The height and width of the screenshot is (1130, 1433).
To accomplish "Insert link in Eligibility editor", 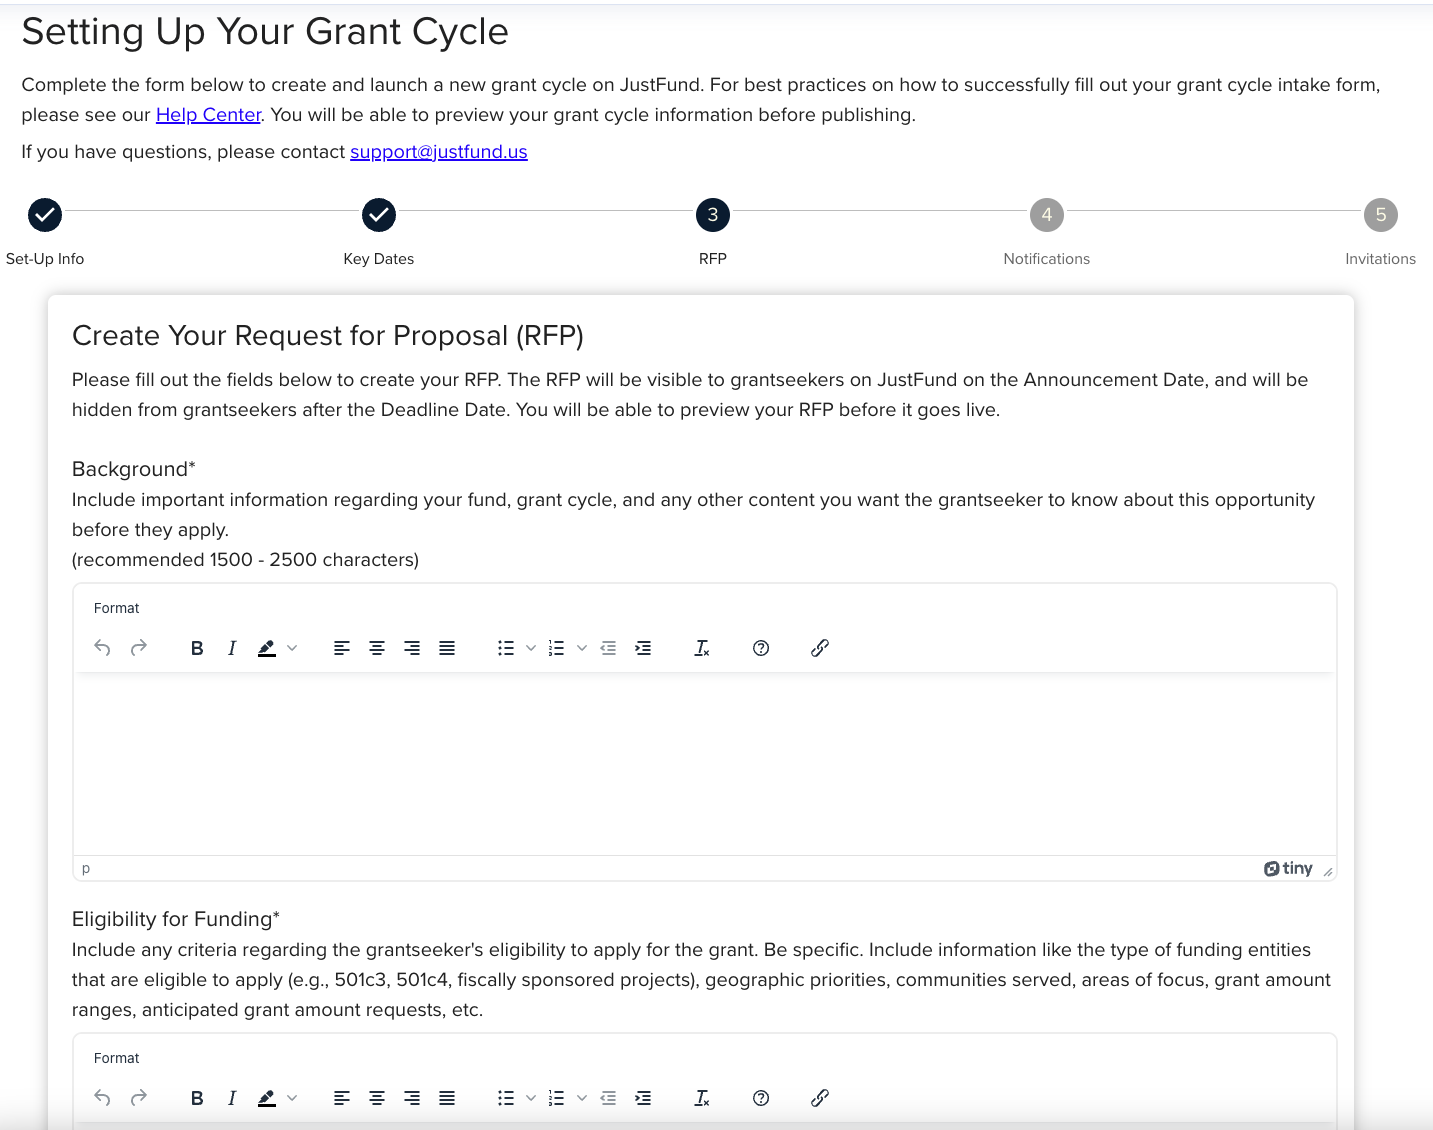I will coord(820,1098).
